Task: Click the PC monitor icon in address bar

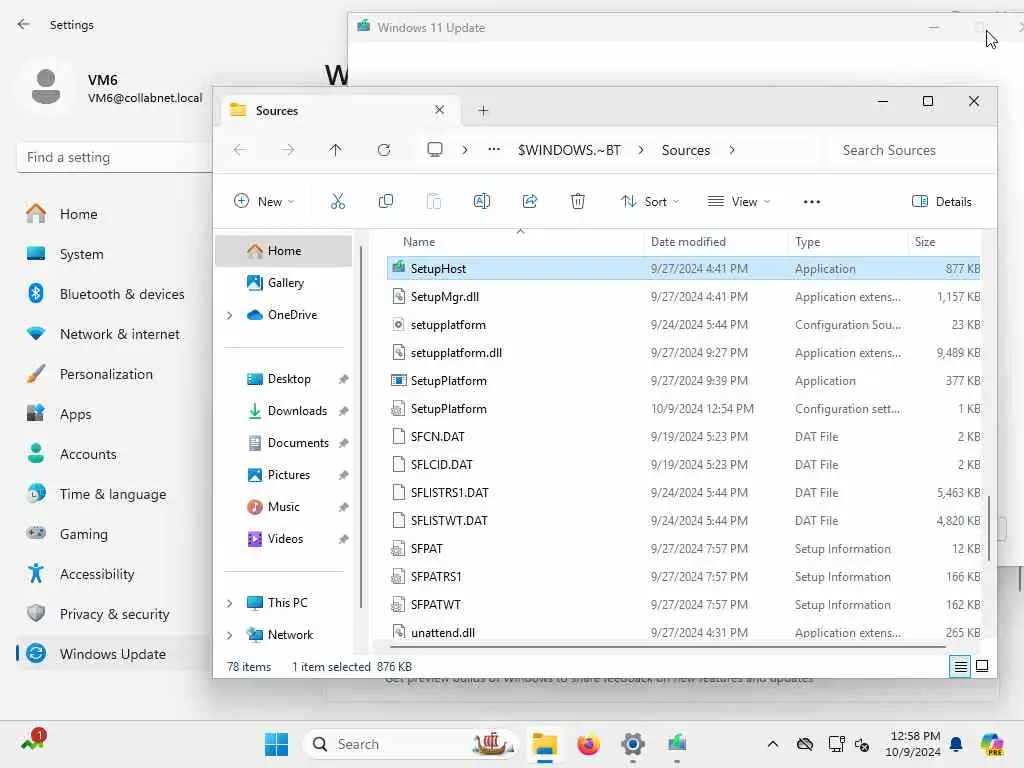Action: point(435,150)
